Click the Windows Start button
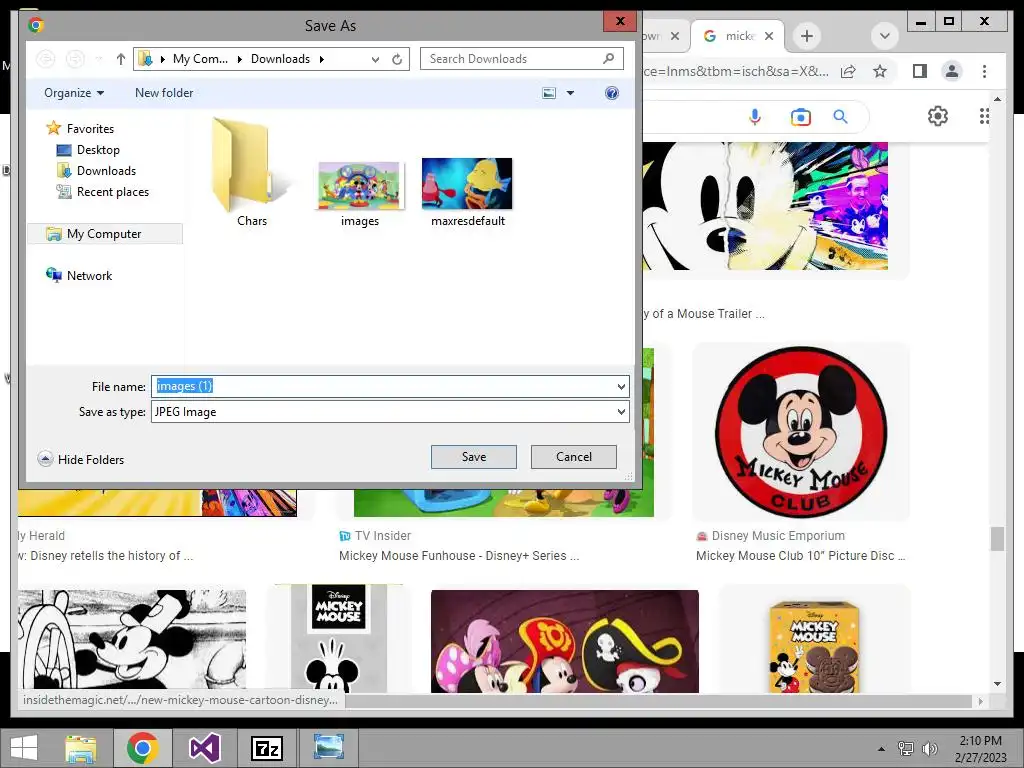Image resolution: width=1024 pixels, height=768 pixels. pyautogui.click(x=24, y=748)
